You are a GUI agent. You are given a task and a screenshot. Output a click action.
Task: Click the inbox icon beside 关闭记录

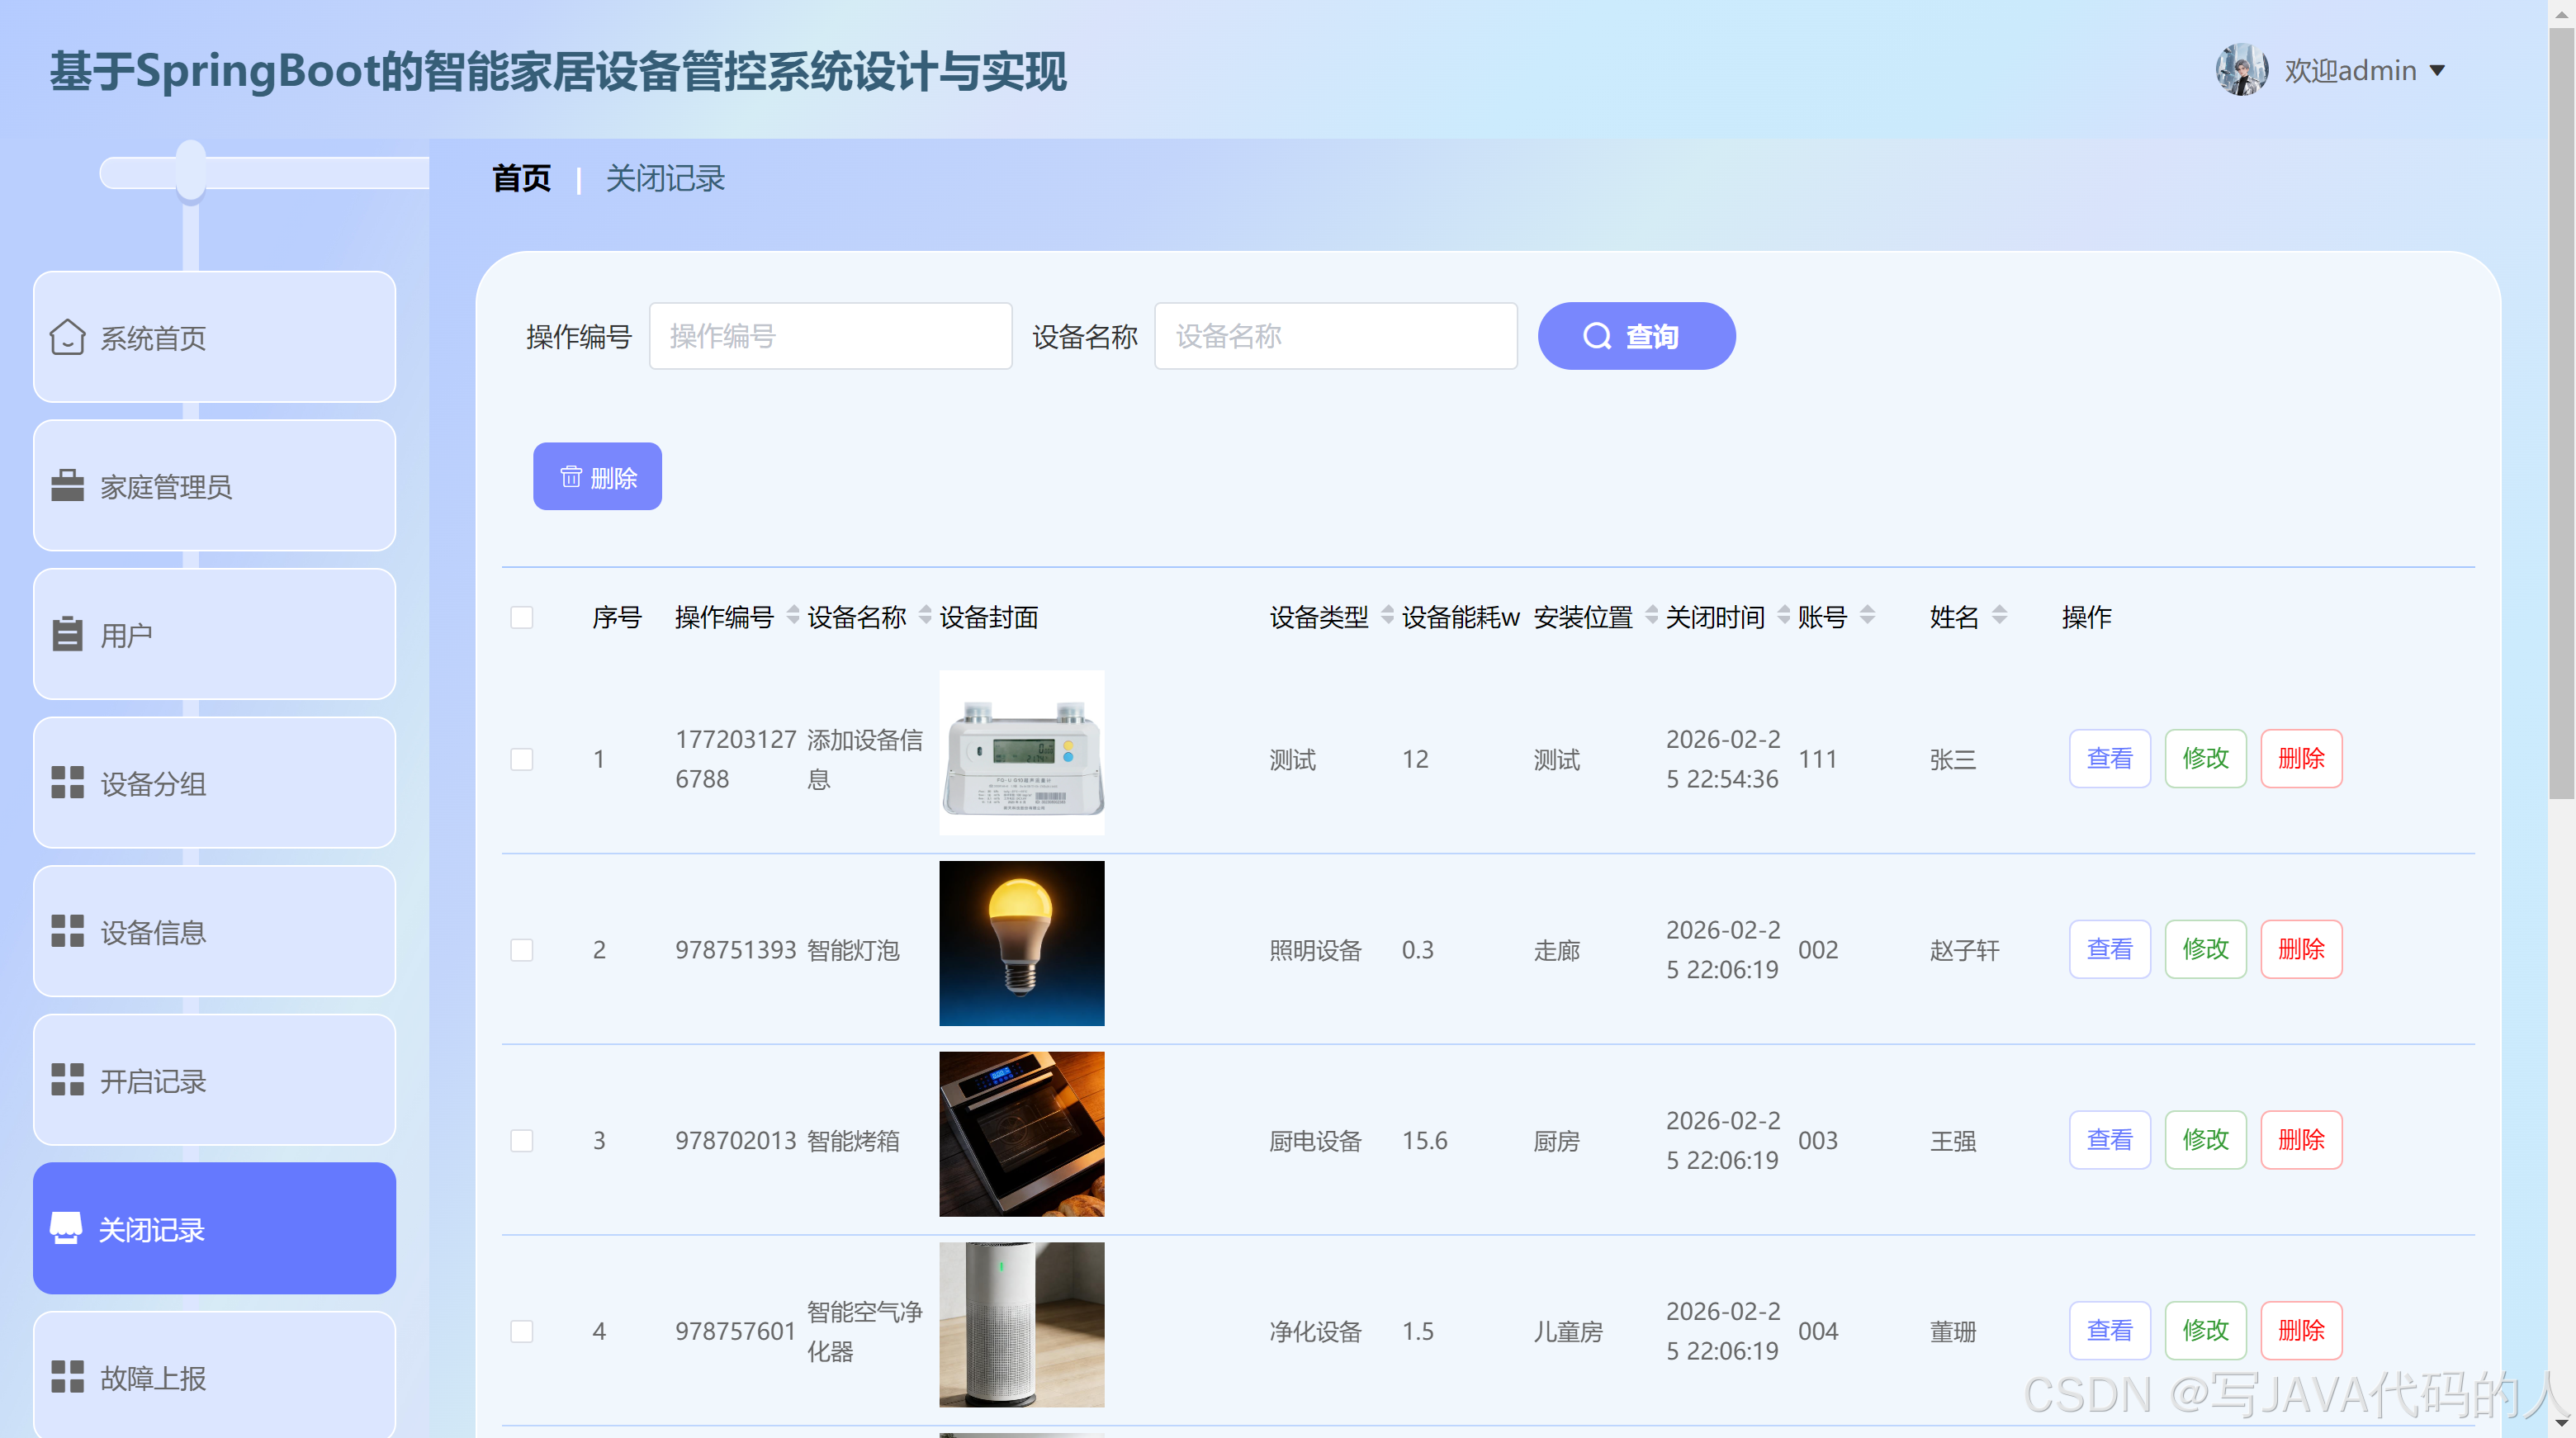click(x=67, y=1228)
